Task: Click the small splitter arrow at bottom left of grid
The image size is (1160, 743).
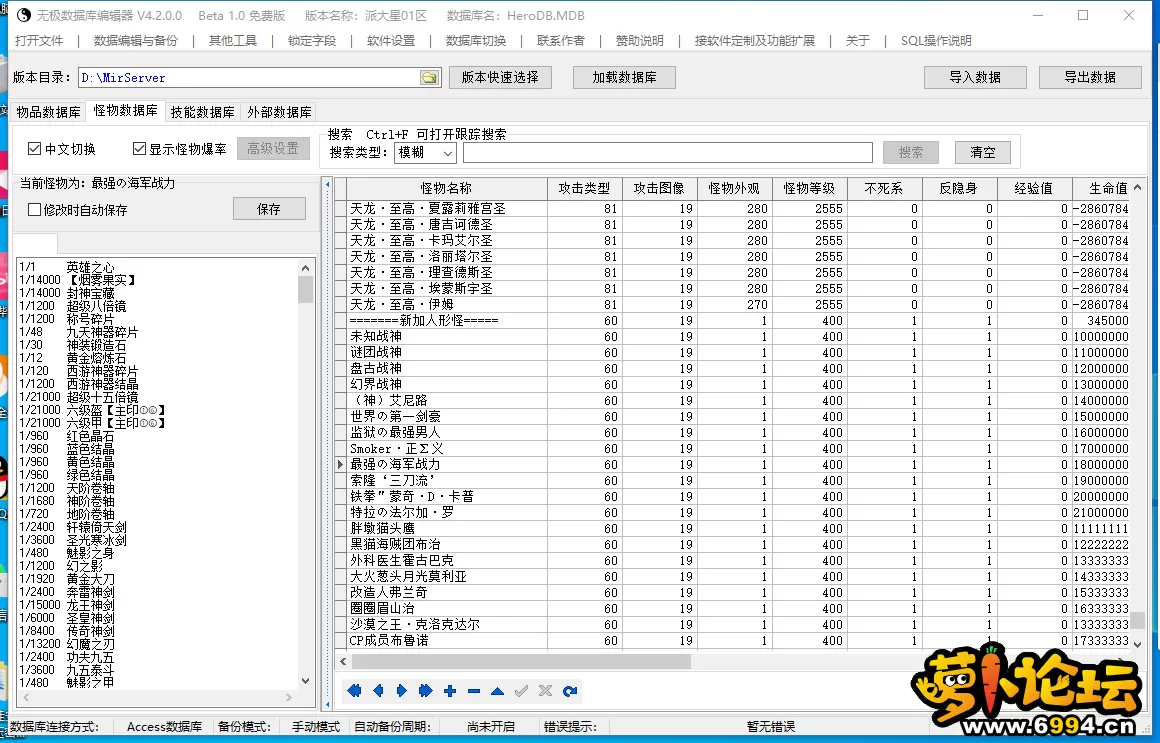Action: pos(328,705)
